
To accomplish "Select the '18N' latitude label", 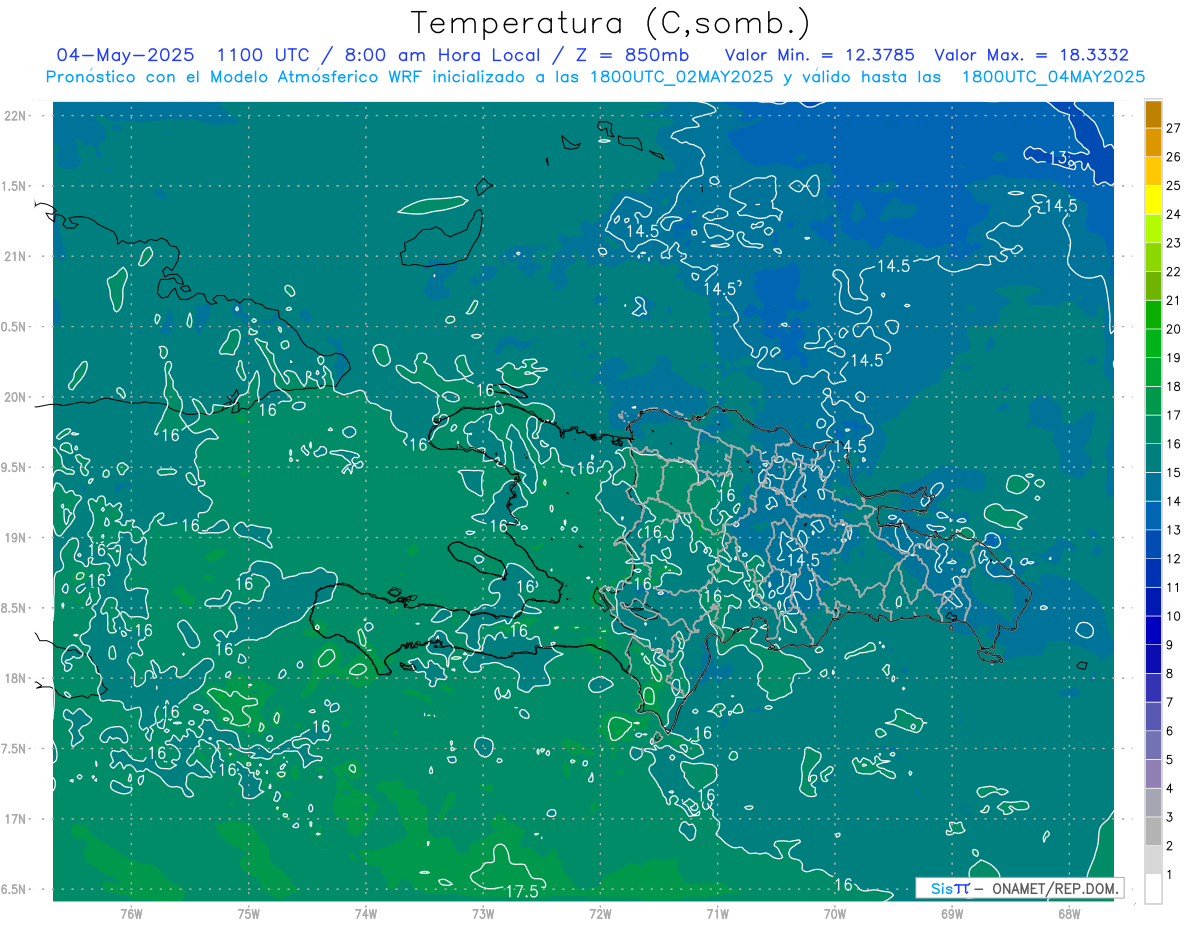I will coord(15,678).
